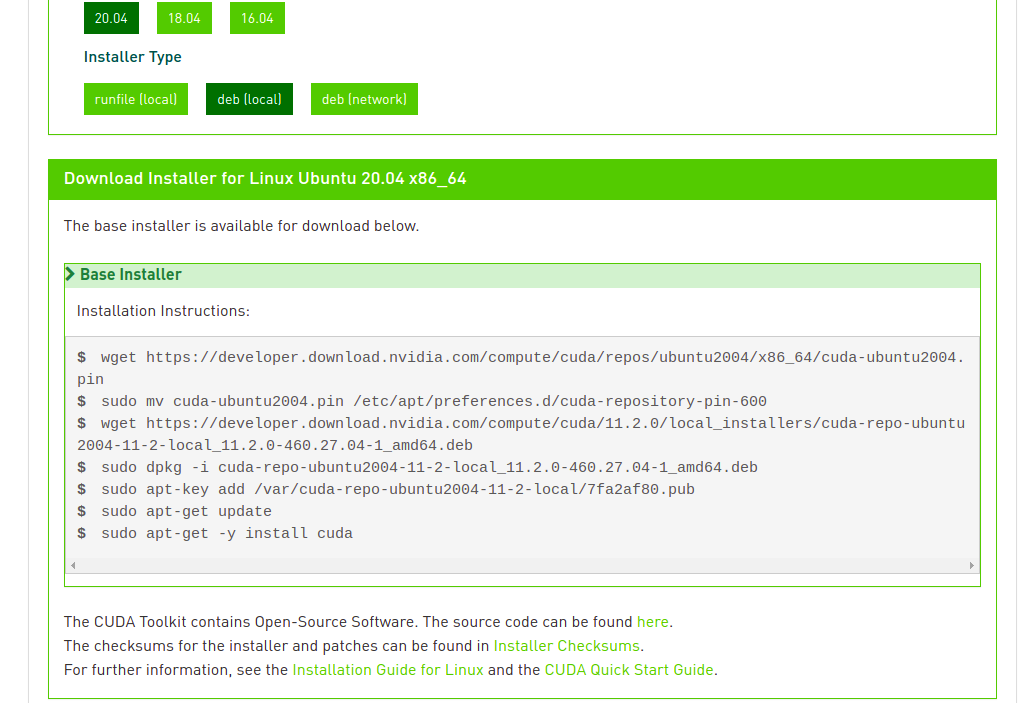This screenshot has width=1033, height=703.
Task: Click the wget local_installers cuda-repo command
Action: pyautogui.click(x=521, y=434)
